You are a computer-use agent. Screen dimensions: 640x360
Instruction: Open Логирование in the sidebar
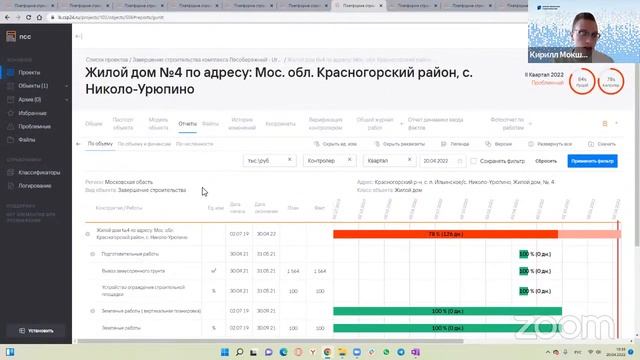point(35,186)
